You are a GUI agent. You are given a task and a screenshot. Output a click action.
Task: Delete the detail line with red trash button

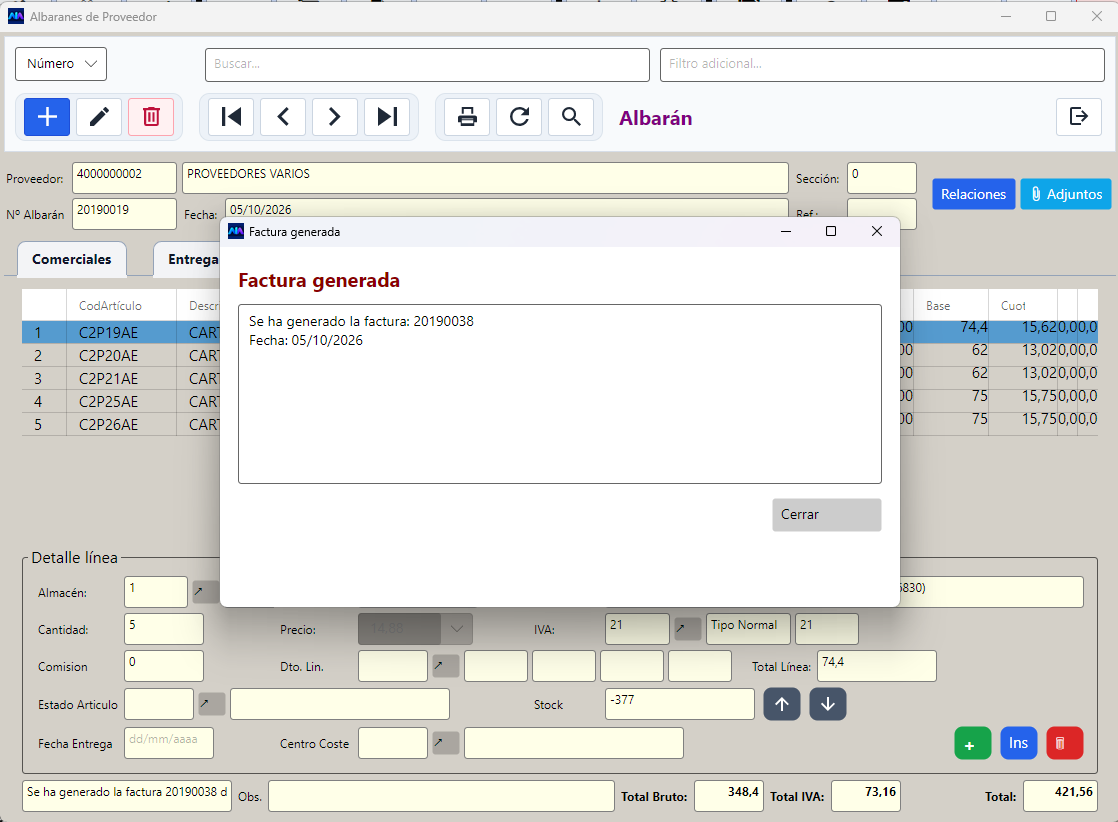[x=1065, y=744]
